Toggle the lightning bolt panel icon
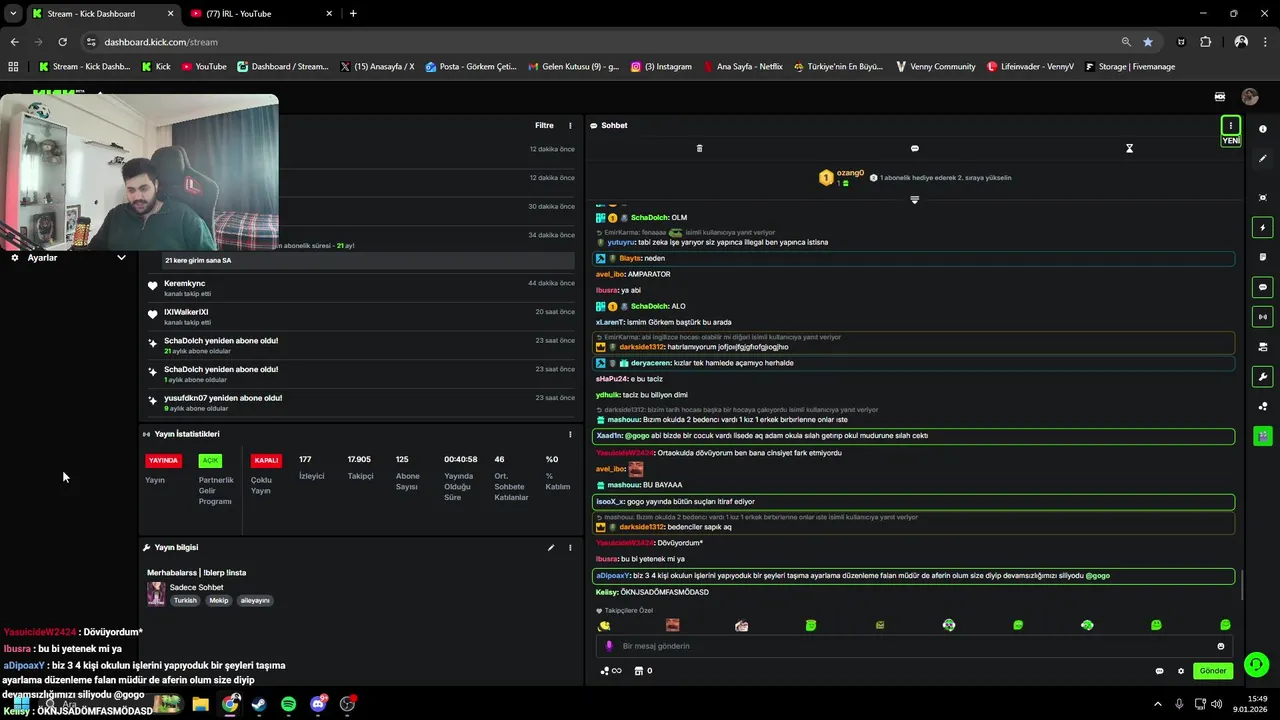Viewport: 1280px width, 720px height. [1263, 228]
